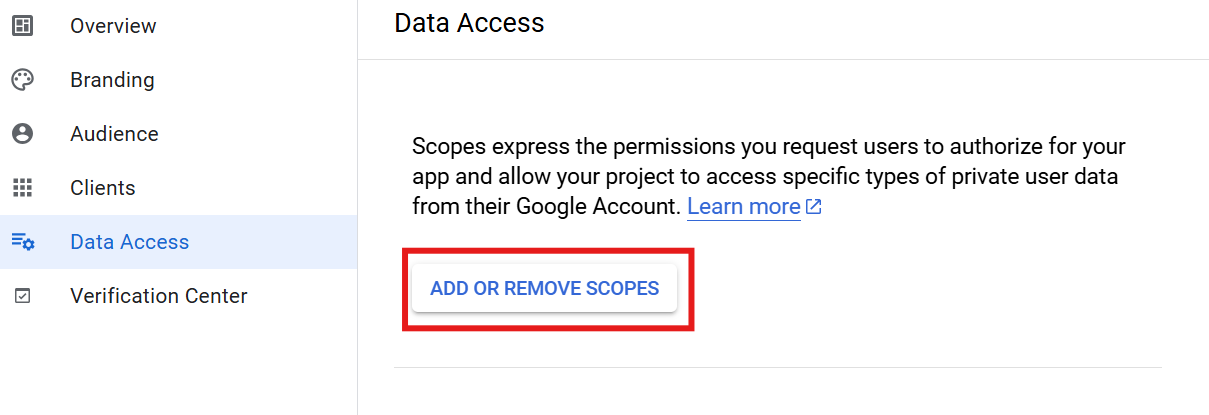Click the word Scopes starting the description

tap(448, 147)
